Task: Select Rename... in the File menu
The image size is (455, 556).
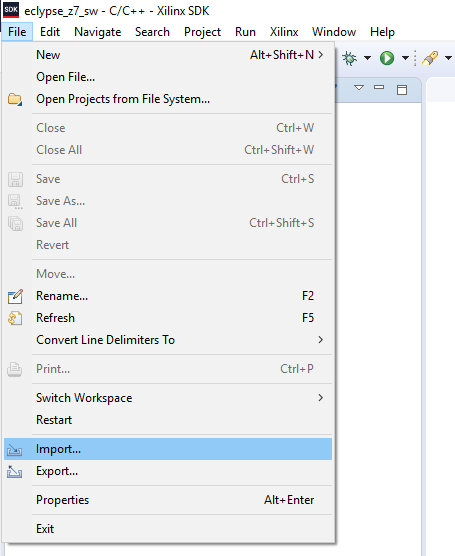Action: pos(168,296)
